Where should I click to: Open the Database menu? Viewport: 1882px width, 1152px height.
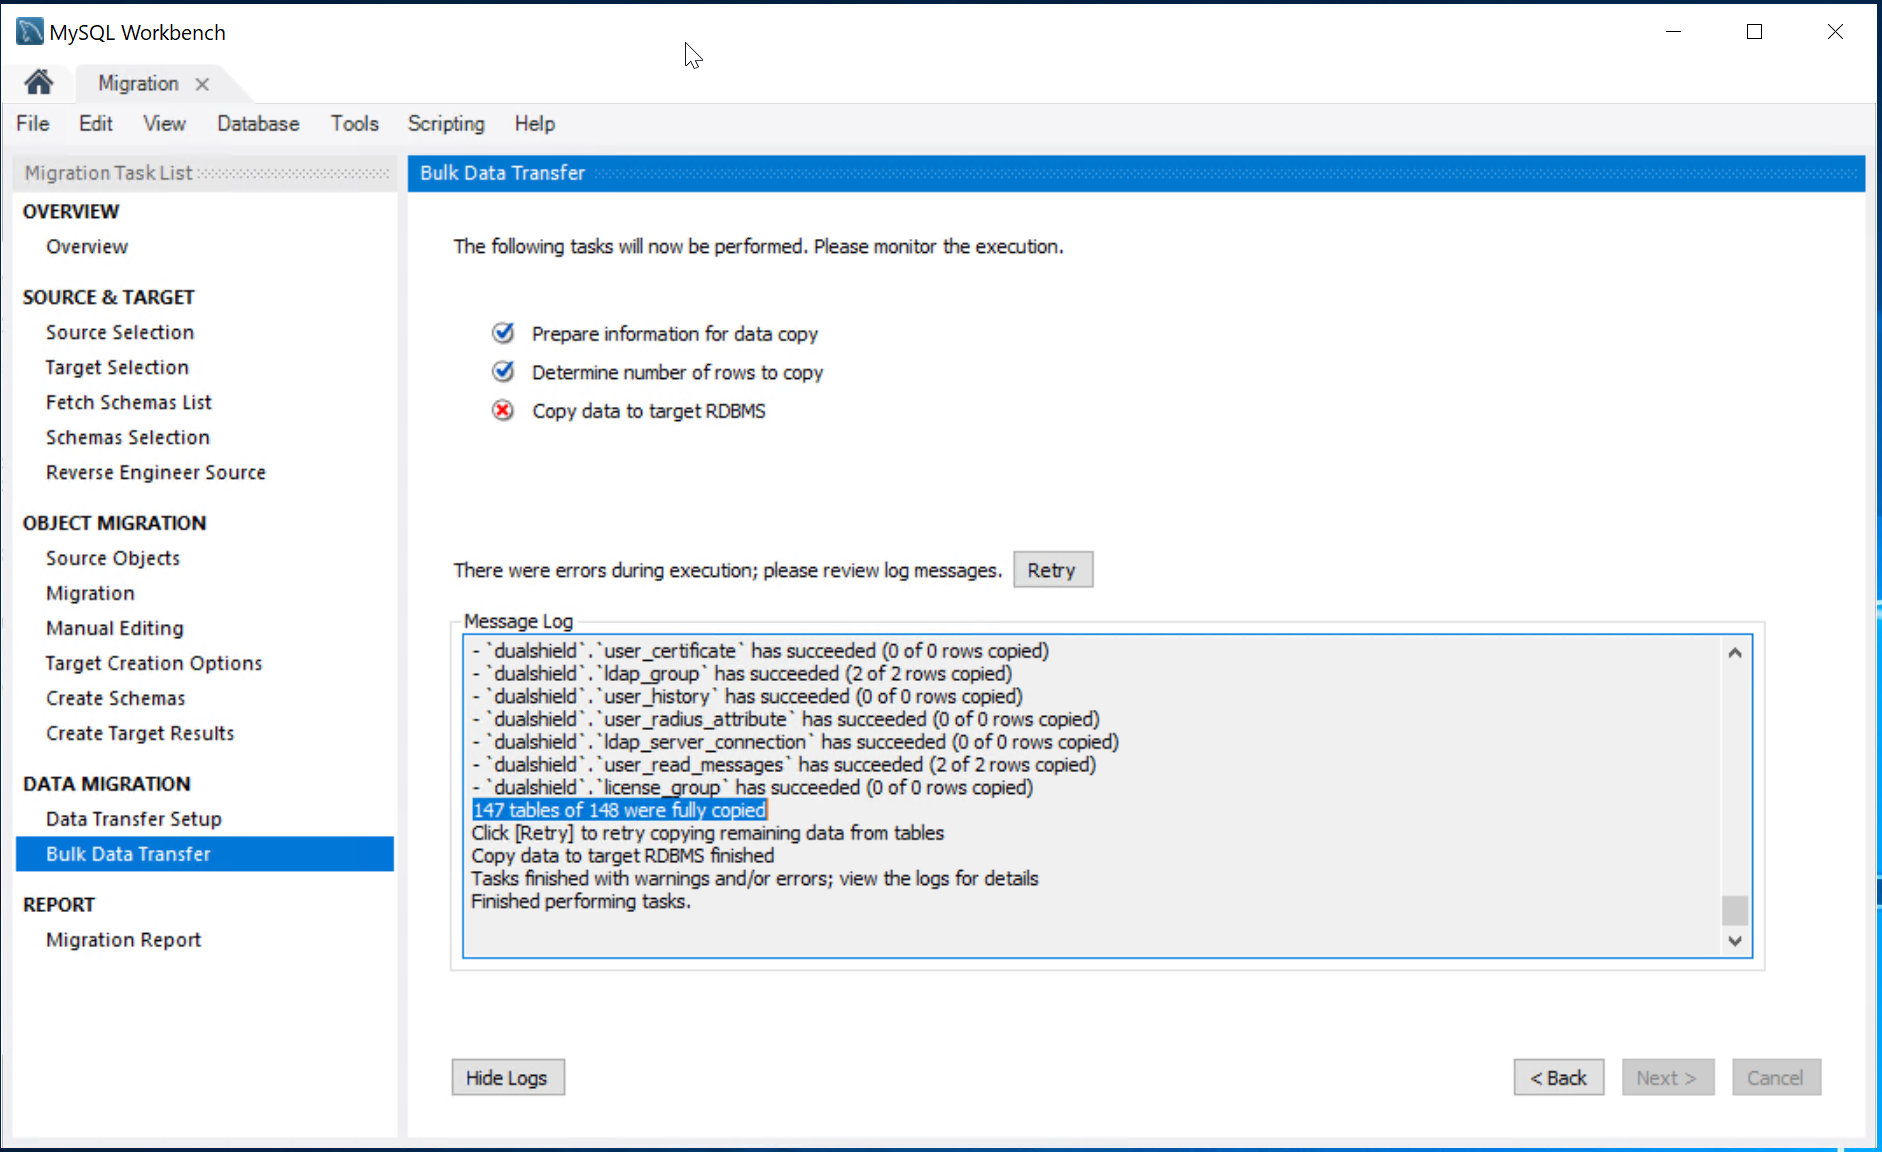coord(258,124)
